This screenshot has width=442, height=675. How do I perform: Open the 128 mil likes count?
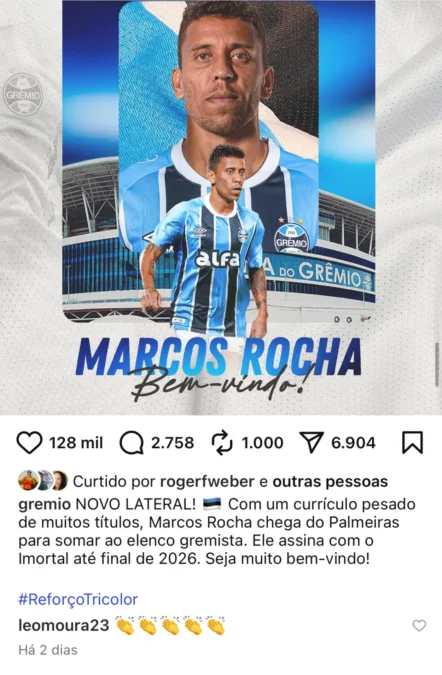76,443
